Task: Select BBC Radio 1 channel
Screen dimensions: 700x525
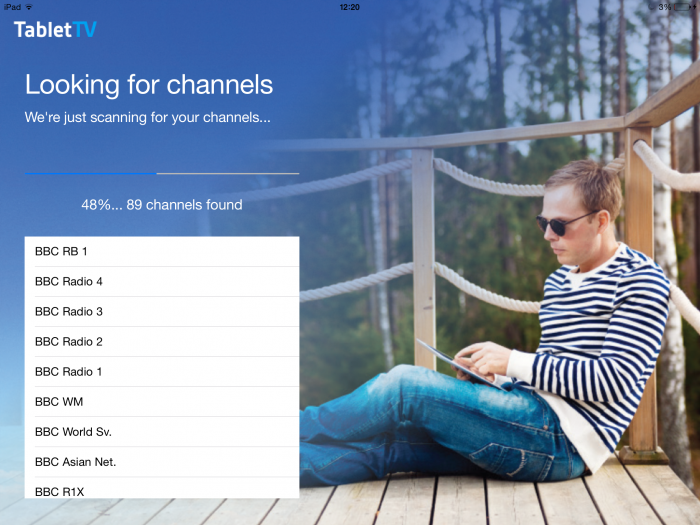Action: click(162, 372)
